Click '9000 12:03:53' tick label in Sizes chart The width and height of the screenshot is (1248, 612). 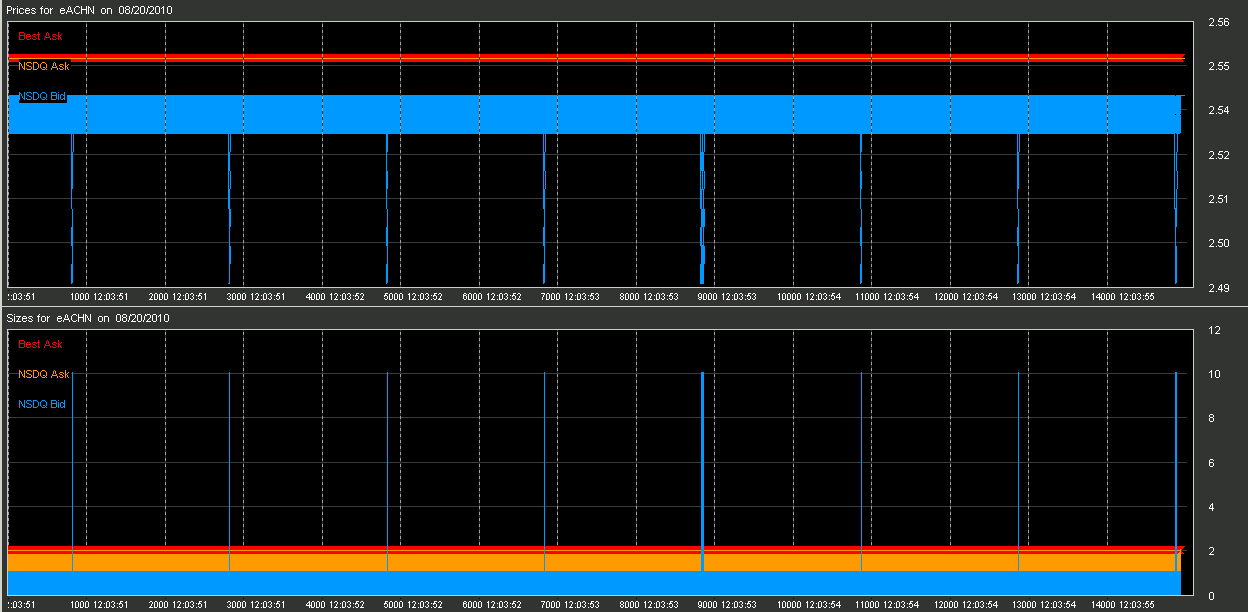point(728,605)
